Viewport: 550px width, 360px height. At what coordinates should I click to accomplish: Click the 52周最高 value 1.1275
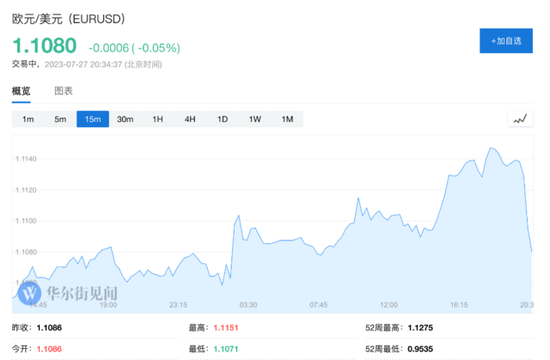420,328
